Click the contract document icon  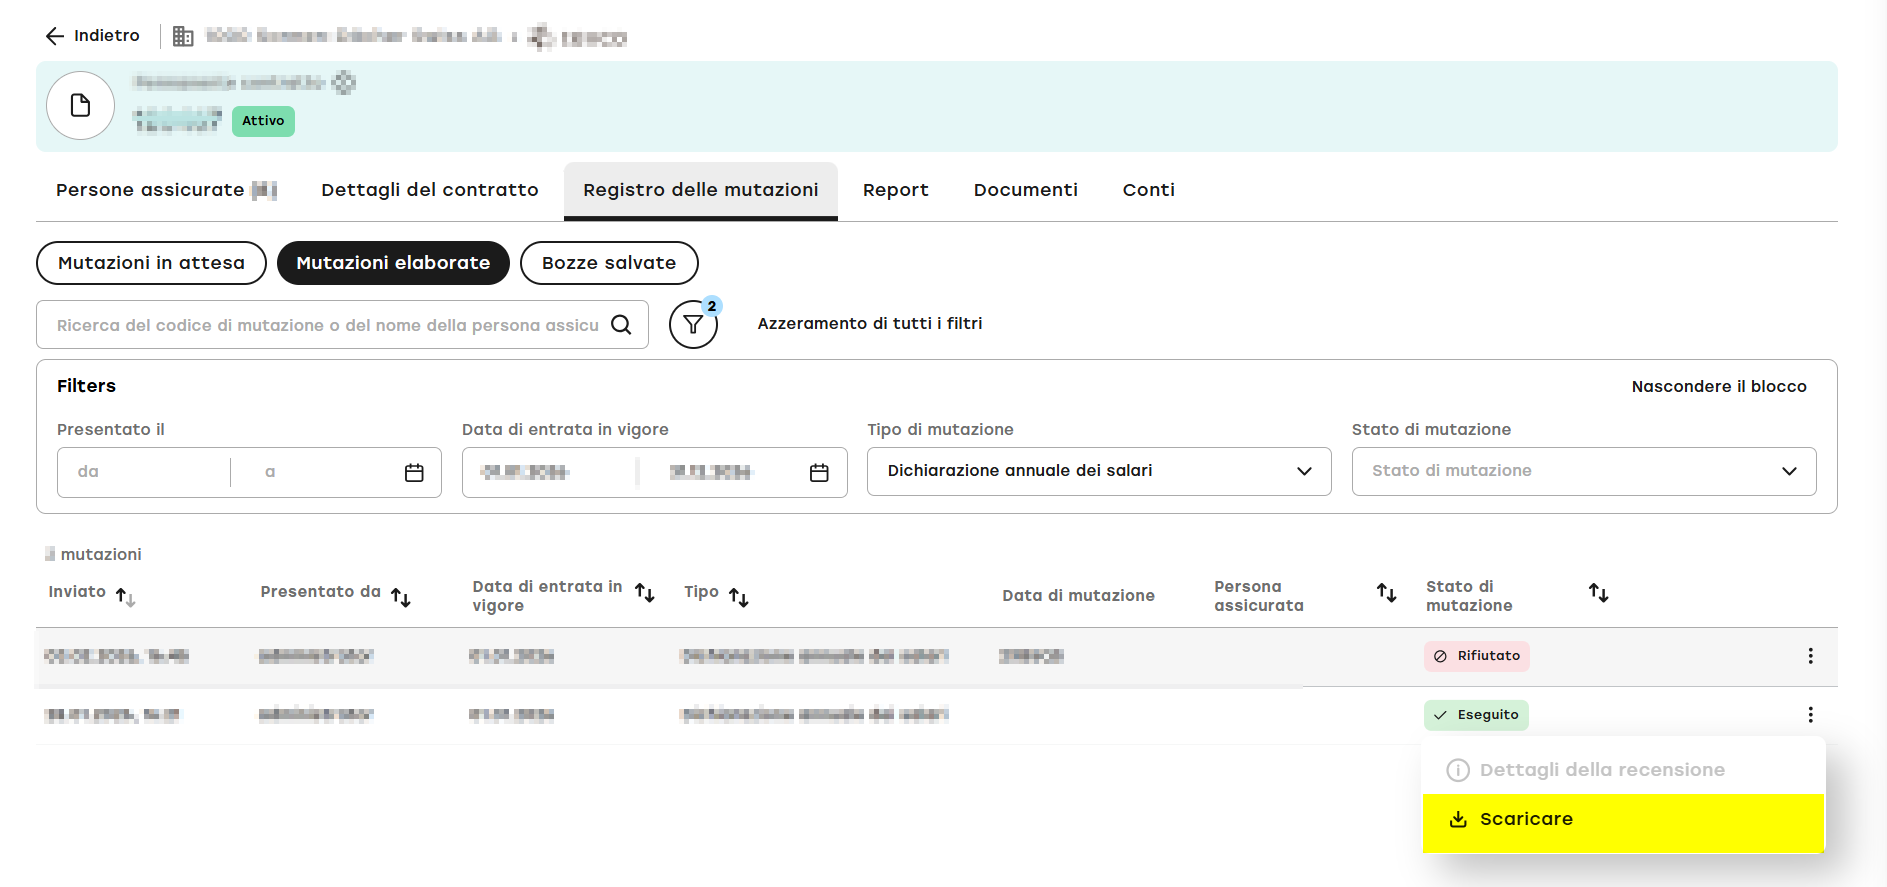(80, 105)
